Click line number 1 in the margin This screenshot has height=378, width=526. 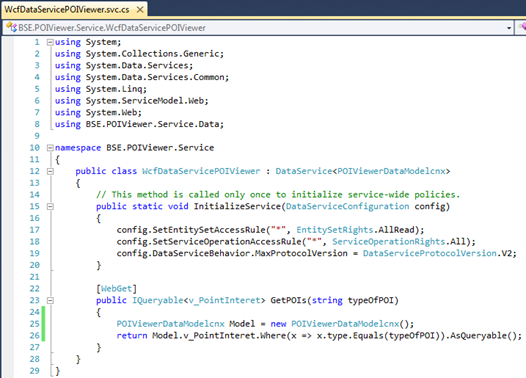[37, 42]
